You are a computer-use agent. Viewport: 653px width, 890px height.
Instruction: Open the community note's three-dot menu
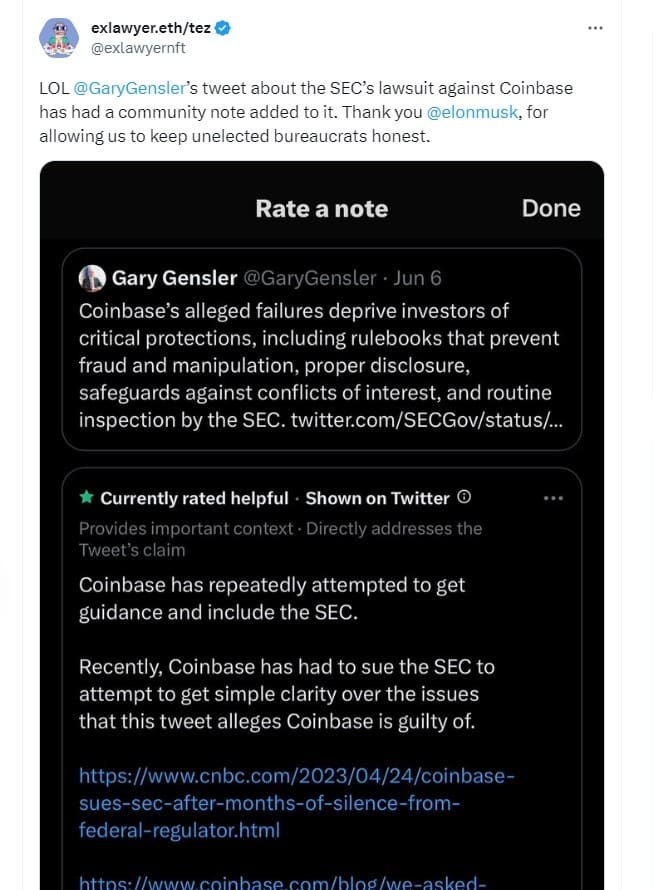point(552,497)
